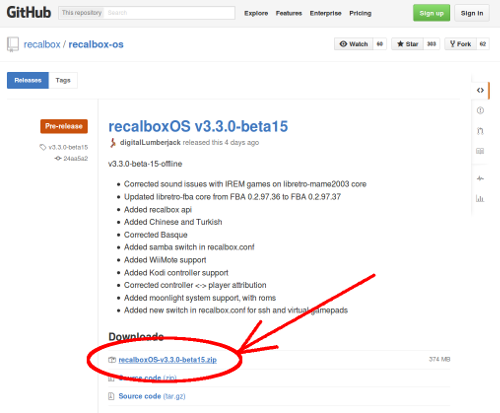Open the Explore menu item
This screenshot has width=500, height=413.
click(x=256, y=13)
